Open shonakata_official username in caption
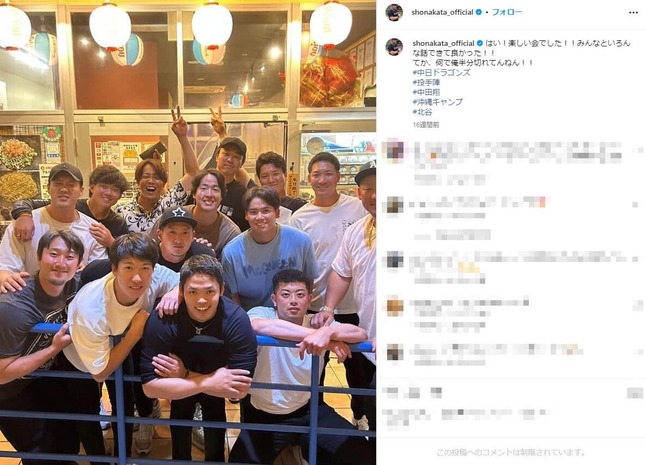Image resolution: width=645 pixels, height=465 pixels. pos(443,43)
